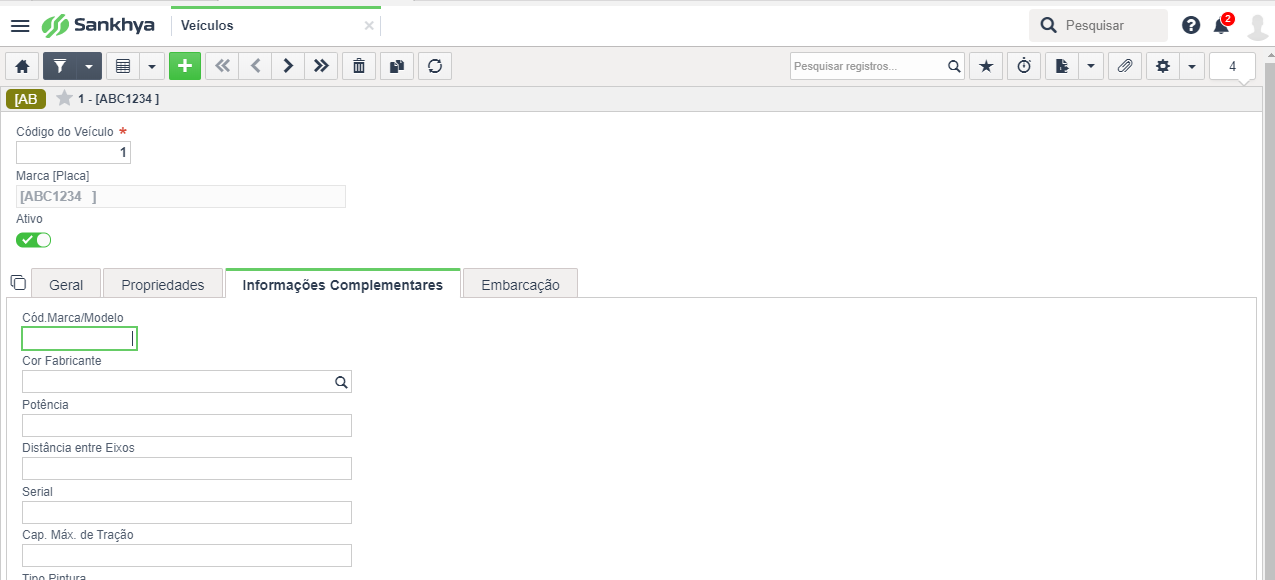The image size is (1275, 580).
Task: Switch to the Propriedades tab
Action: [163, 284]
